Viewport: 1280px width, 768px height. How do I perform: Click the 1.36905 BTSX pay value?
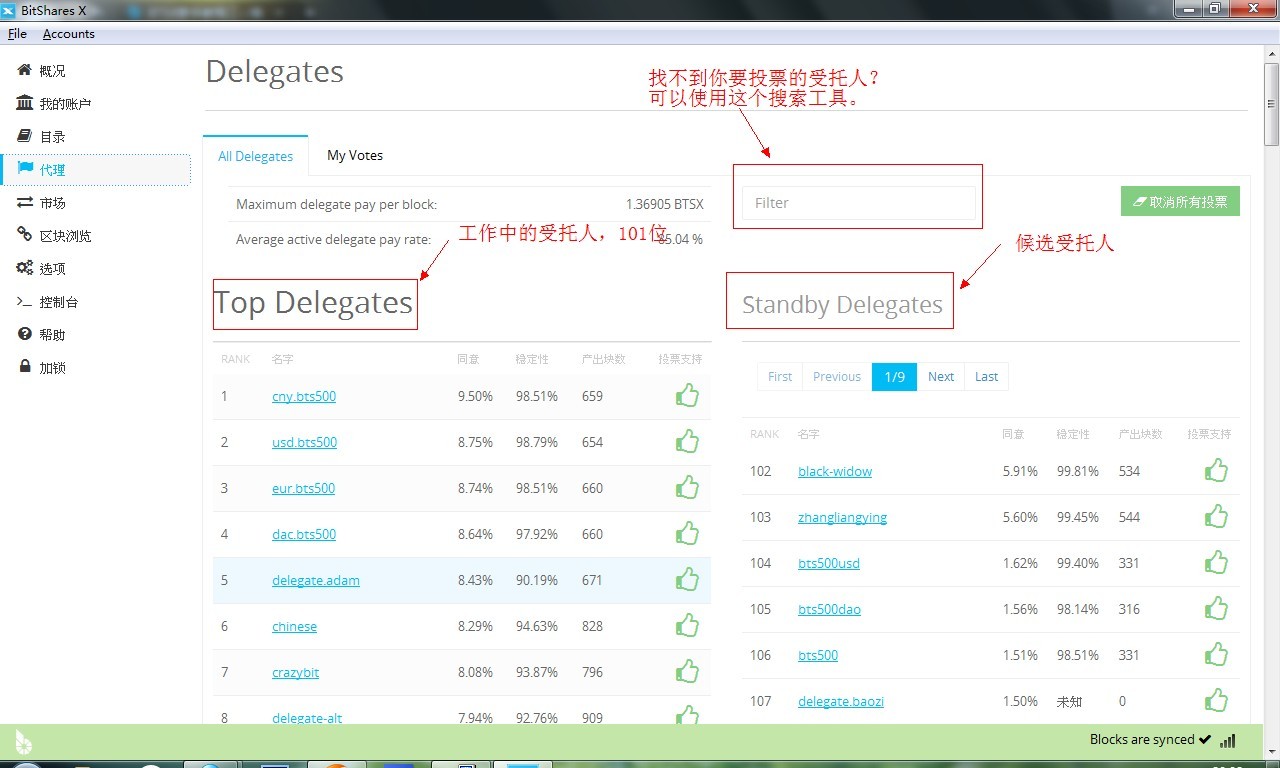[x=664, y=204]
